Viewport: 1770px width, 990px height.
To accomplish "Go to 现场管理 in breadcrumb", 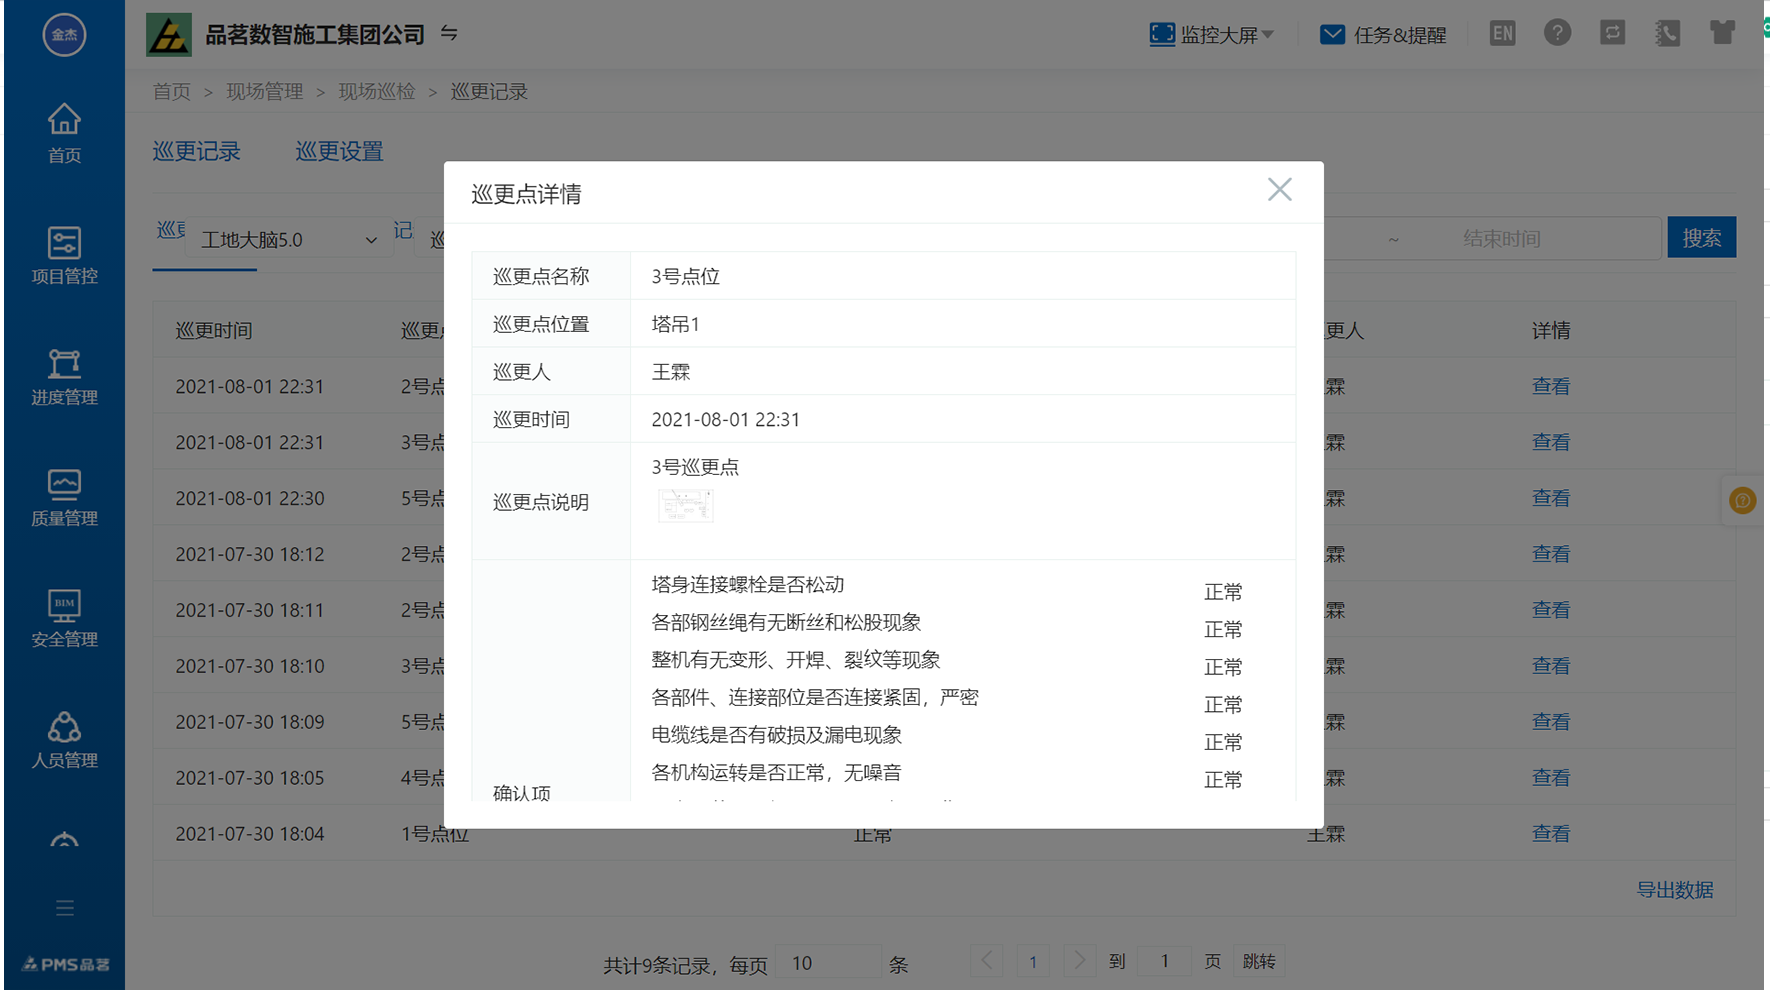I will tap(264, 92).
